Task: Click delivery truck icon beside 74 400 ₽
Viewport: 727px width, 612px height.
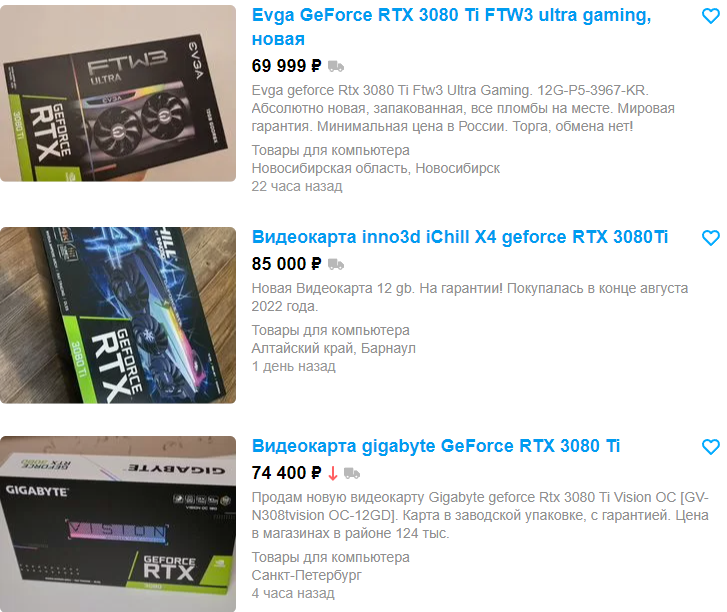Action: (x=352, y=473)
